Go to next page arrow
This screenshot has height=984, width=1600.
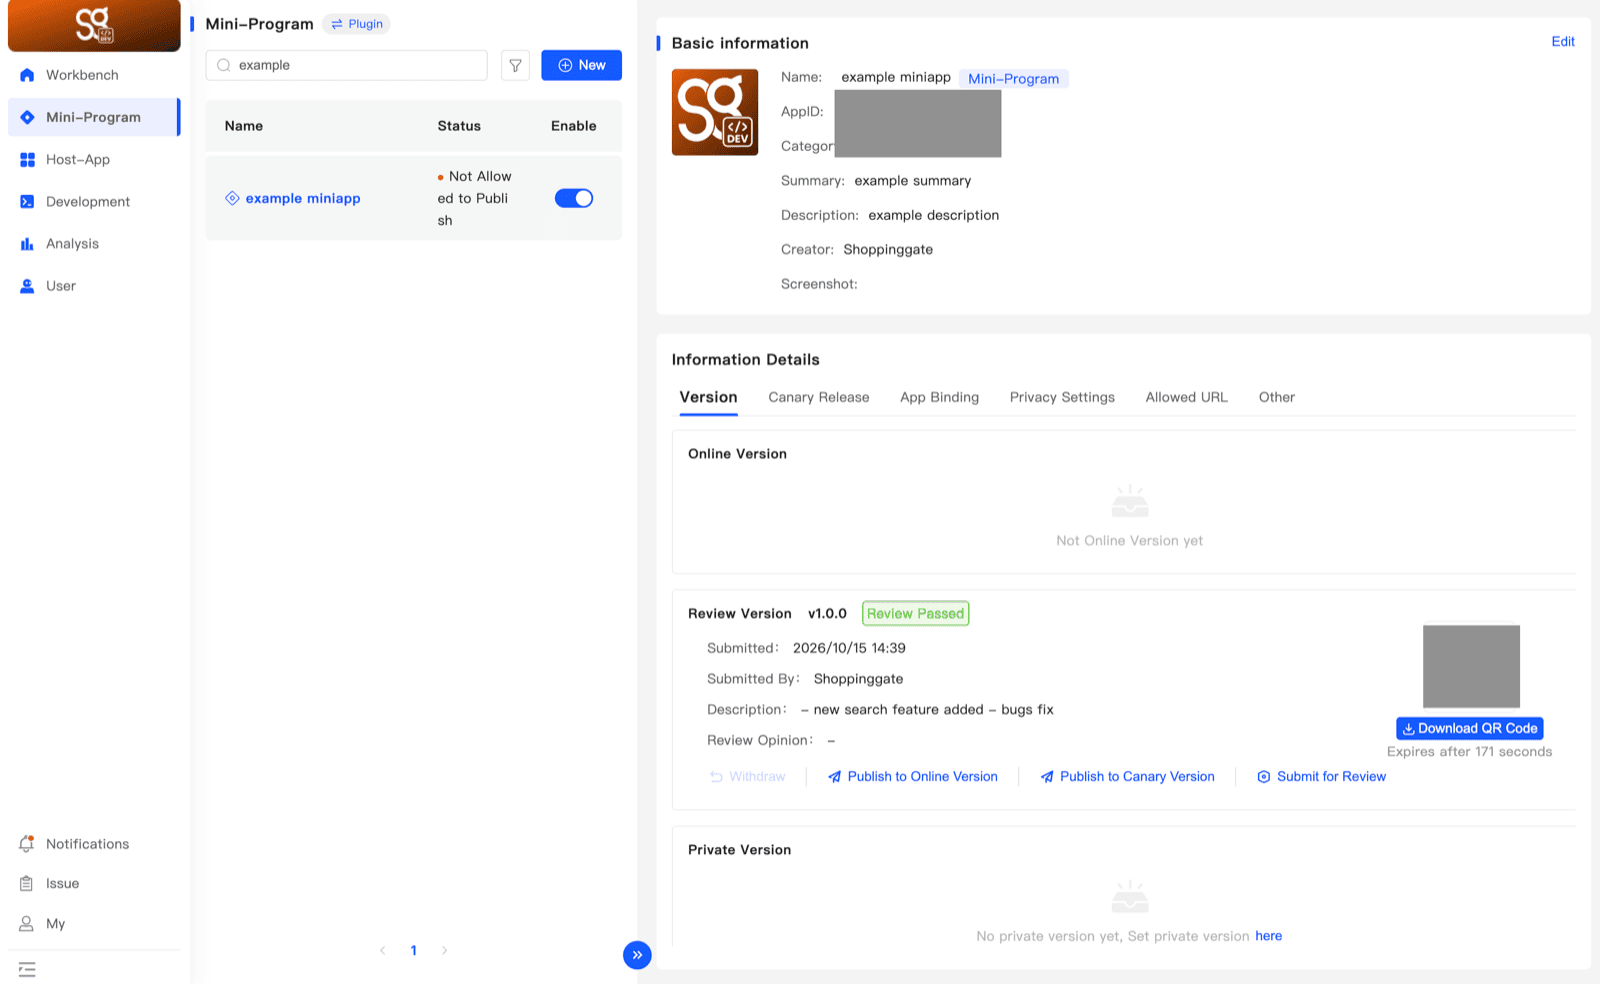pos(444,950)
